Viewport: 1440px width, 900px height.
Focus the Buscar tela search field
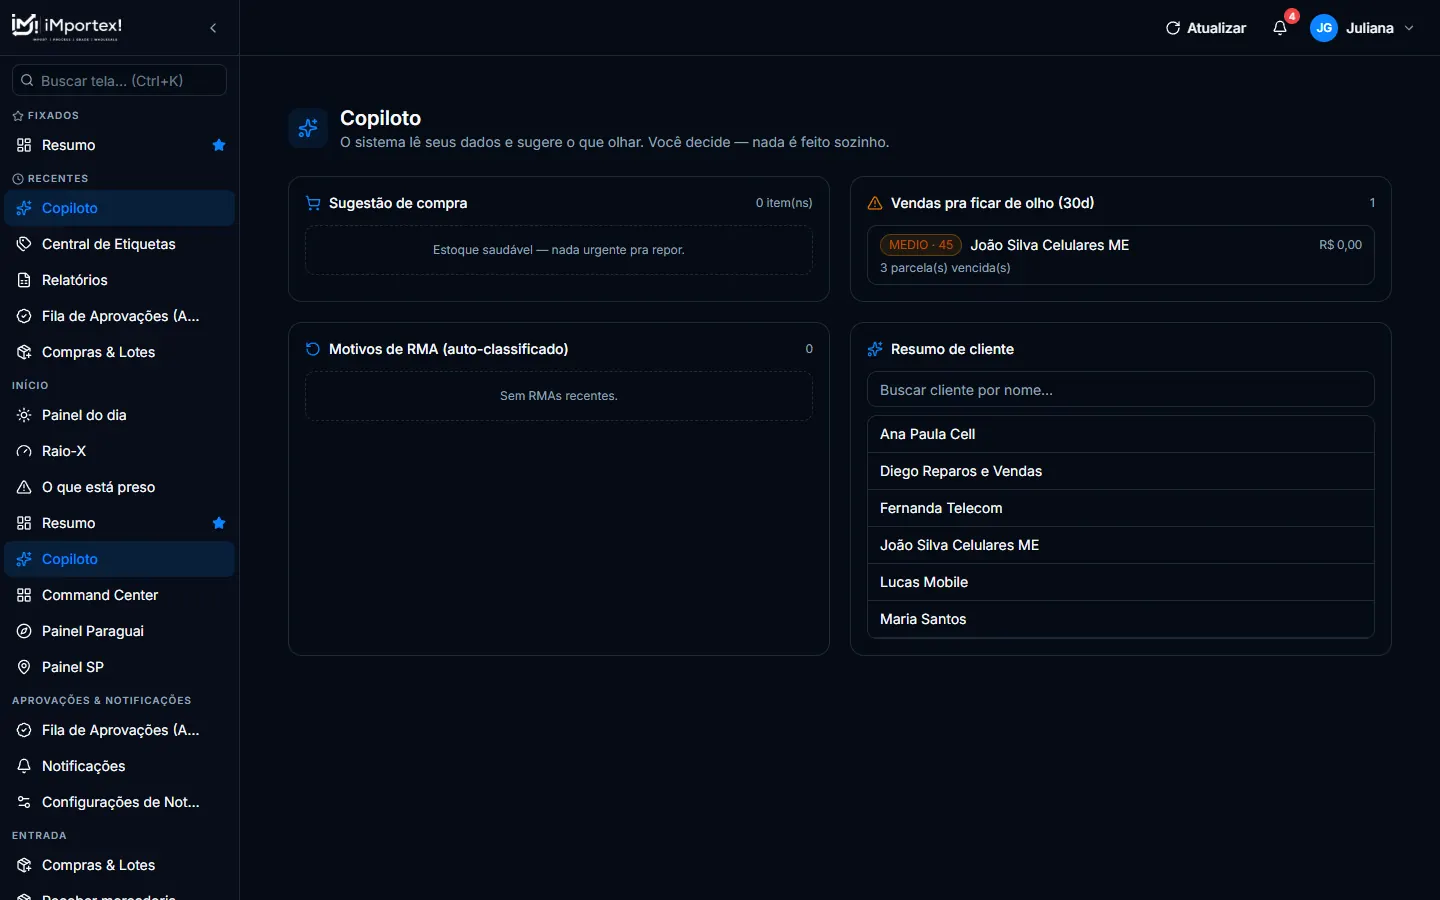119,80
